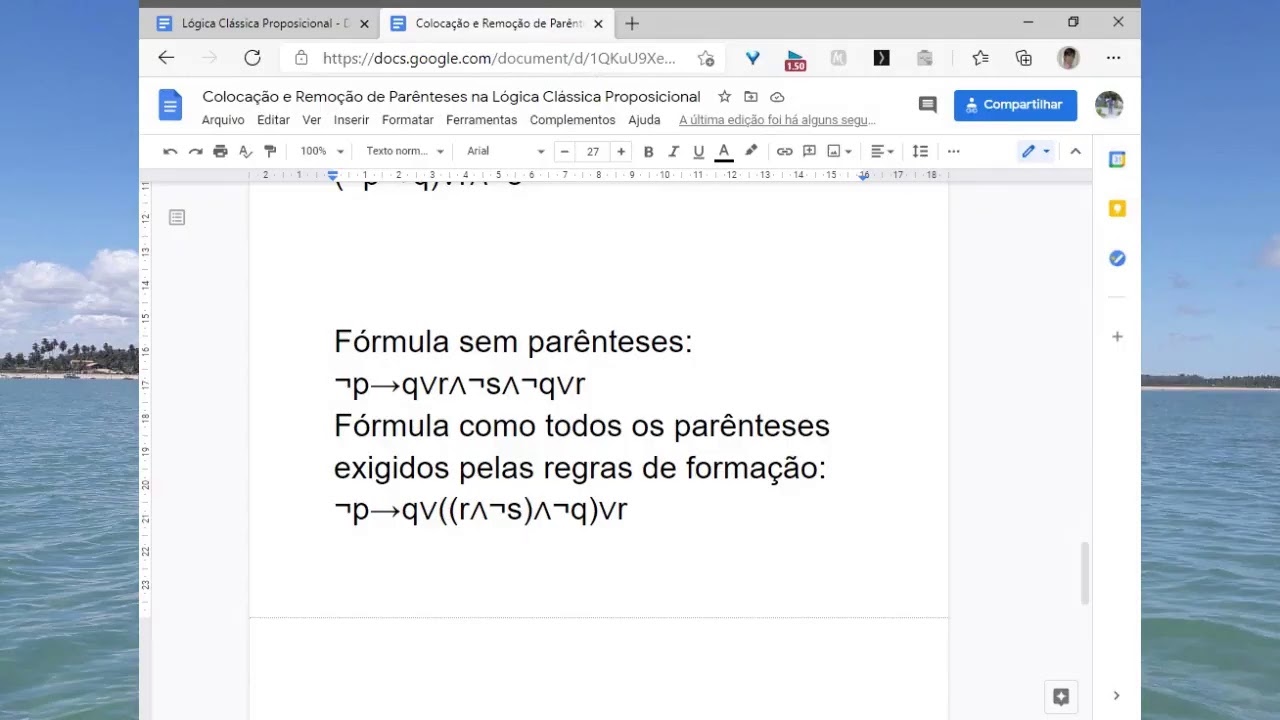Click the Explore button at bottom right
1280x720 pixels.
(x=1061, y=696)
